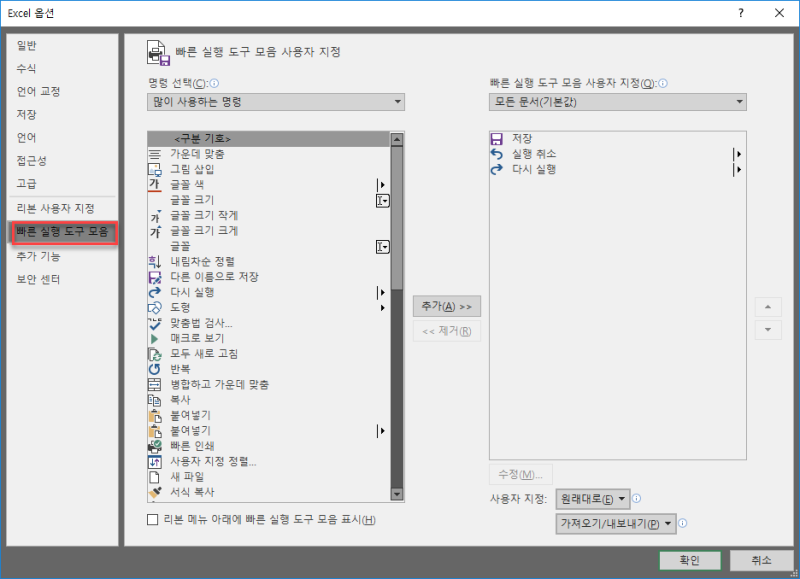Click scrollbar down arrow in command list
The width and height of the screenshot is (800, 579).
[397, 494]
